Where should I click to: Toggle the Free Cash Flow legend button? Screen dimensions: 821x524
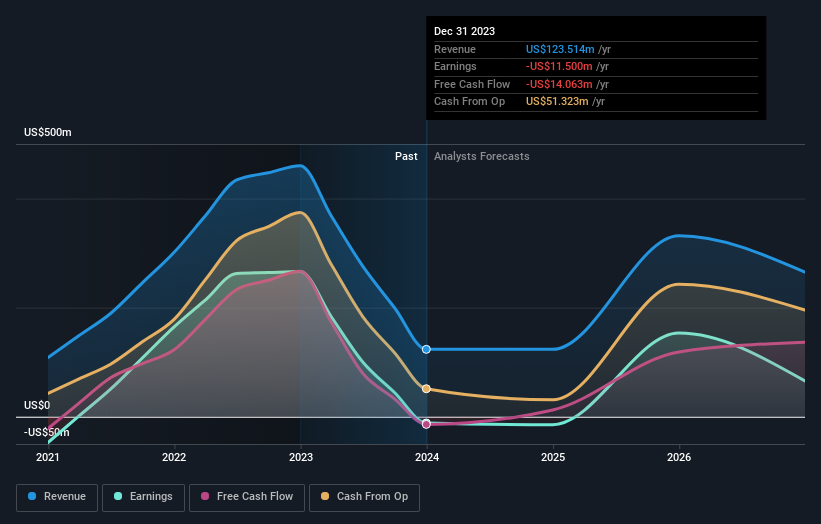[x=247, y=497]
